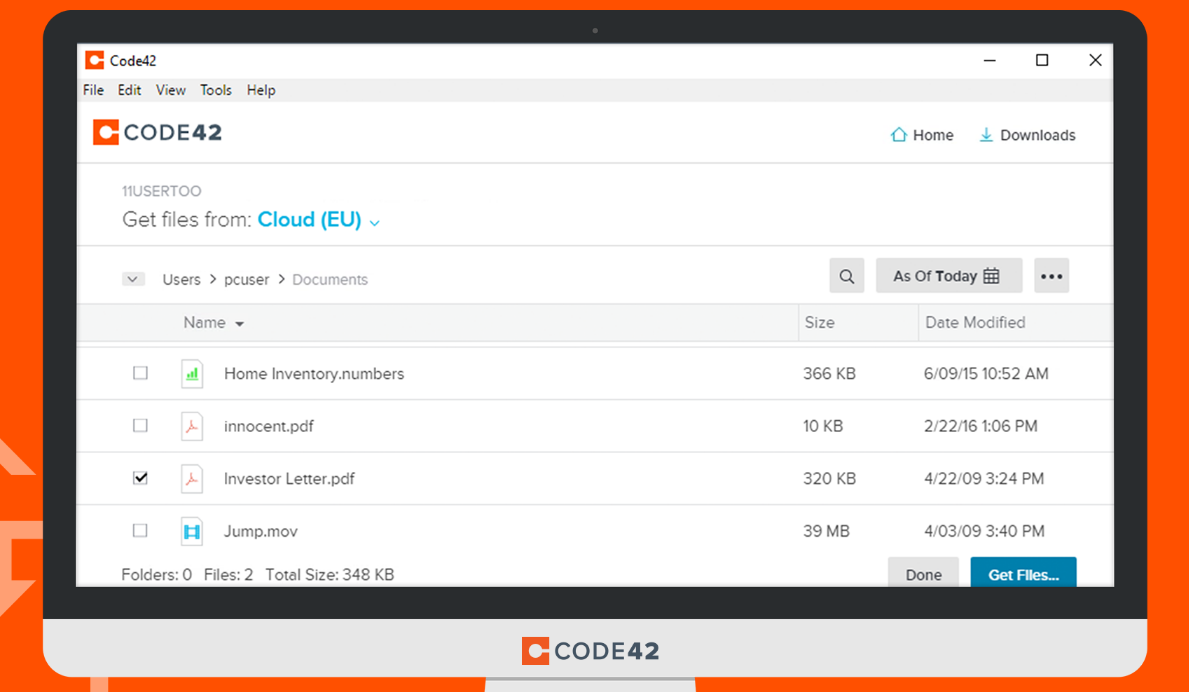Click the search magnifier icon
1189x692 pixels.
[x=846, y=275]
